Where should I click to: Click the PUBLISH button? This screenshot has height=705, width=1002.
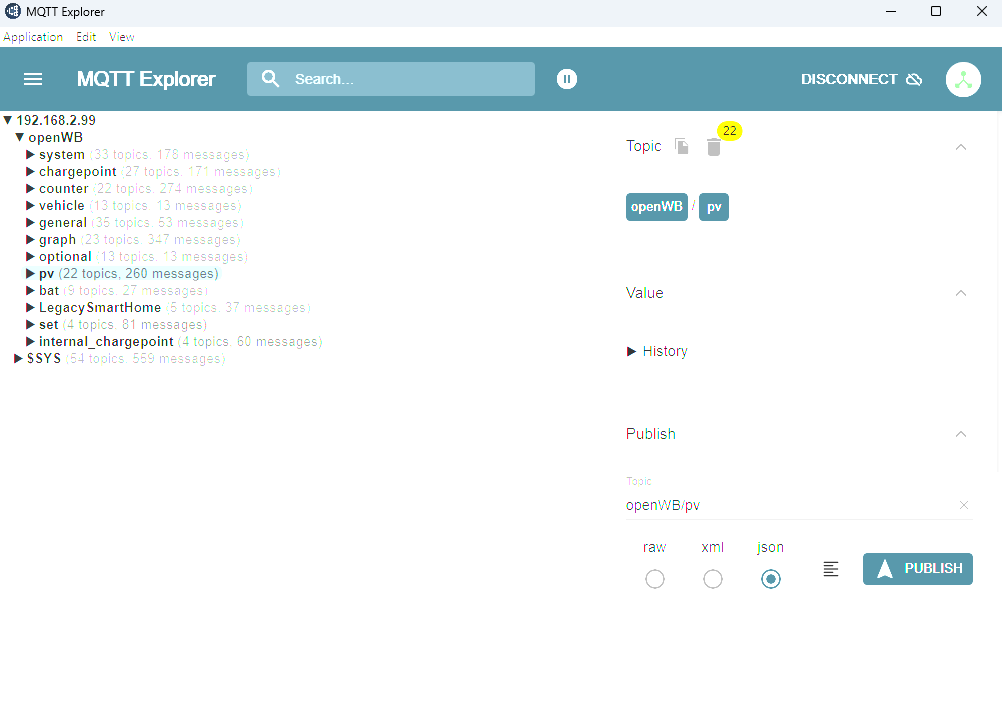pos(918,569)
